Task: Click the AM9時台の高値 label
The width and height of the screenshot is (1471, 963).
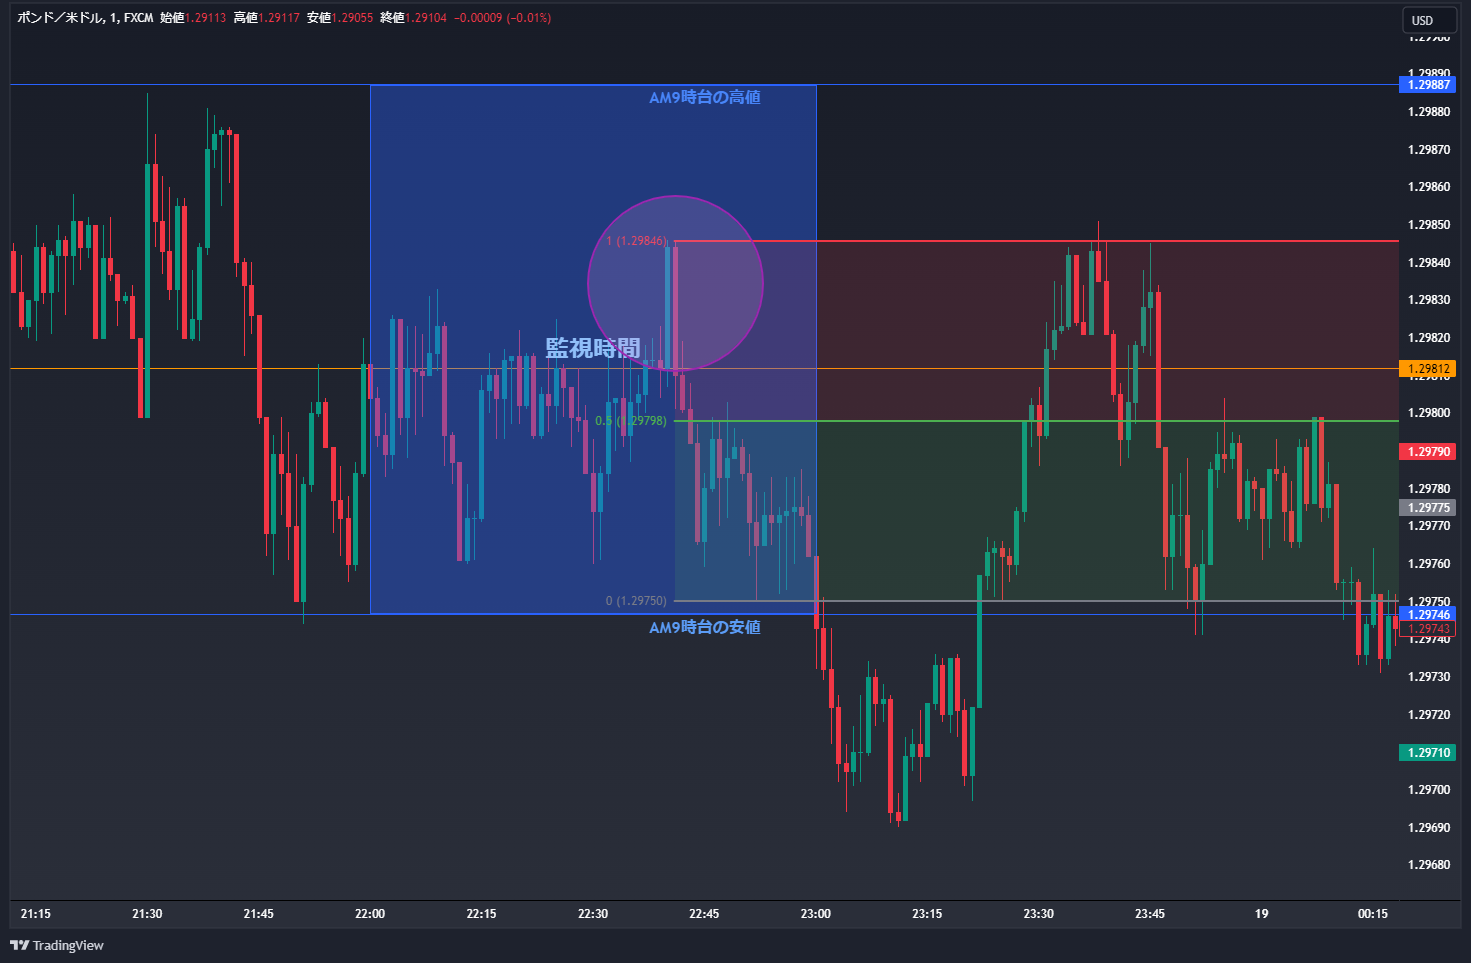Action: click(705, 98)
